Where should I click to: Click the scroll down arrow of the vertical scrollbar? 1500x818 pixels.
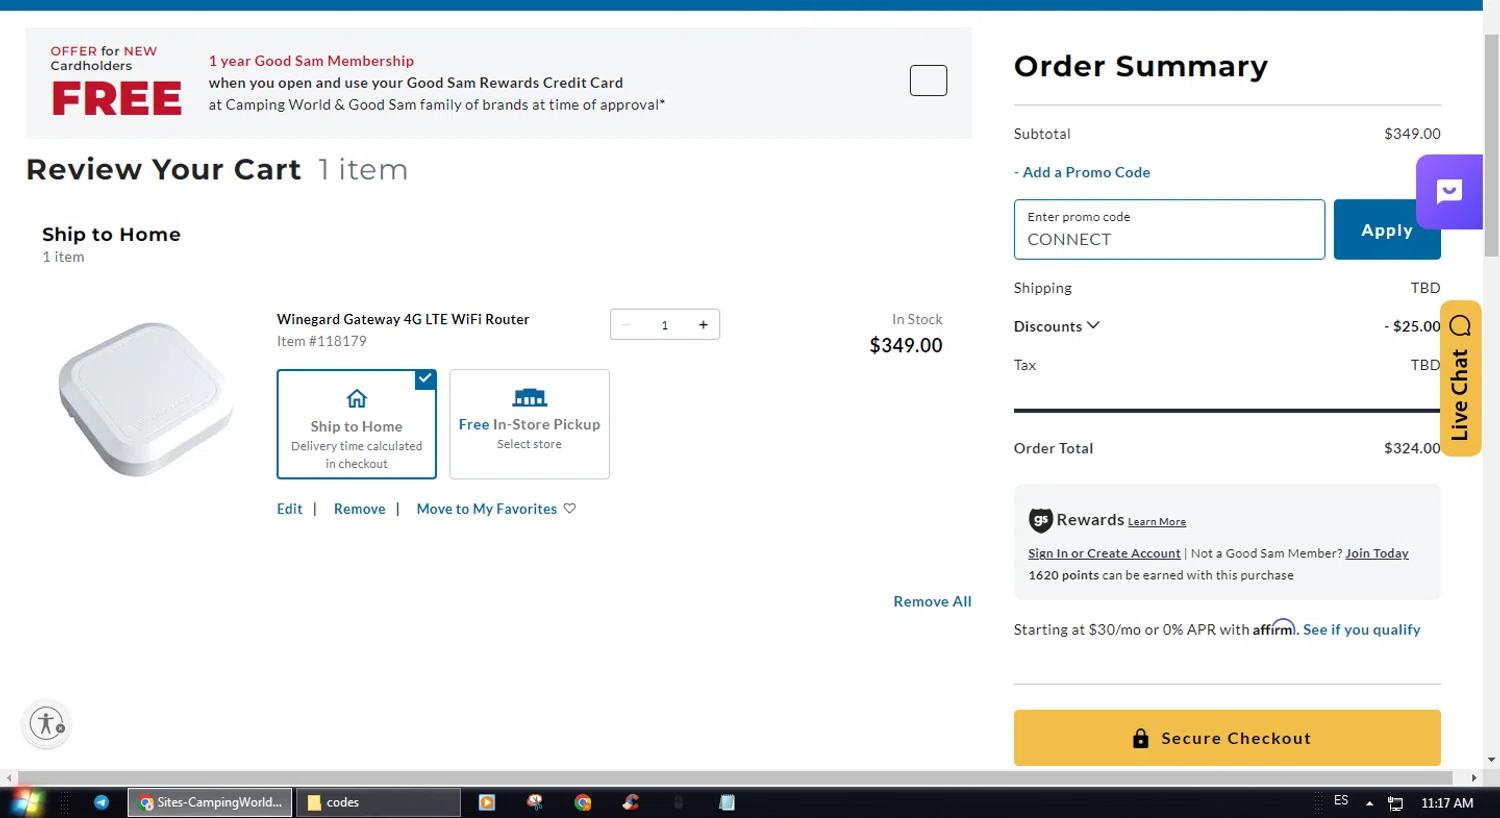[x=1491, y=760]
